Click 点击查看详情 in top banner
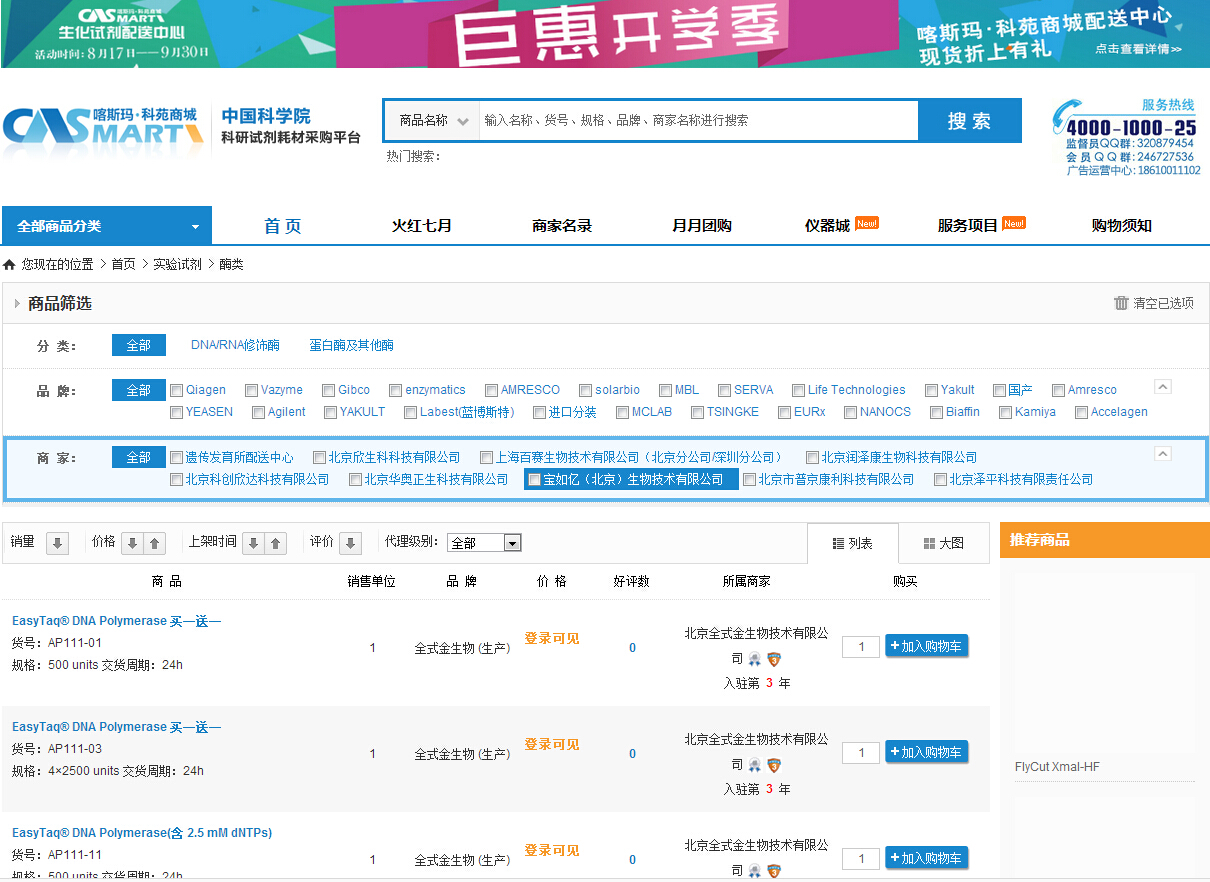1210x882 pixels. coord(1137,48)
